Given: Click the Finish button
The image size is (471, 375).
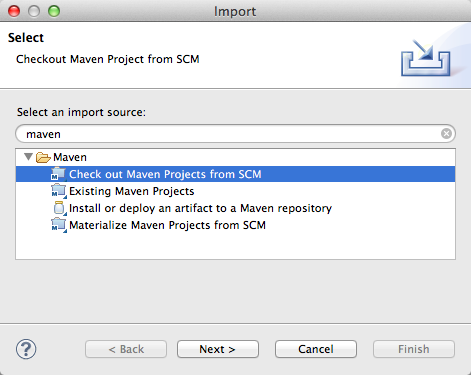Looking at the screenshot, I should pyautogui.click(x=414, y=349).
